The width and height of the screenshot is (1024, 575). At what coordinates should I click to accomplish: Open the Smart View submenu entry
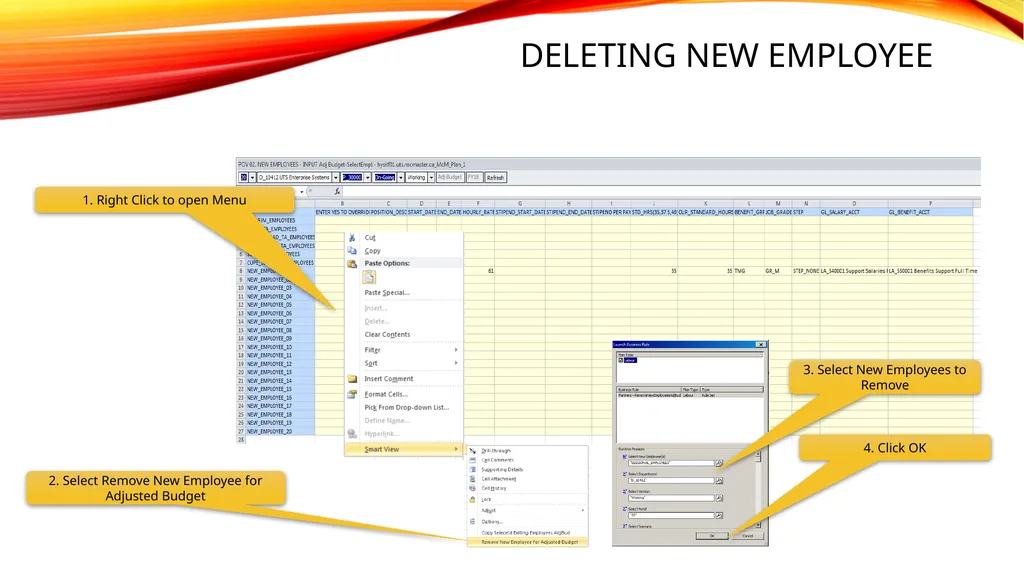404,450
